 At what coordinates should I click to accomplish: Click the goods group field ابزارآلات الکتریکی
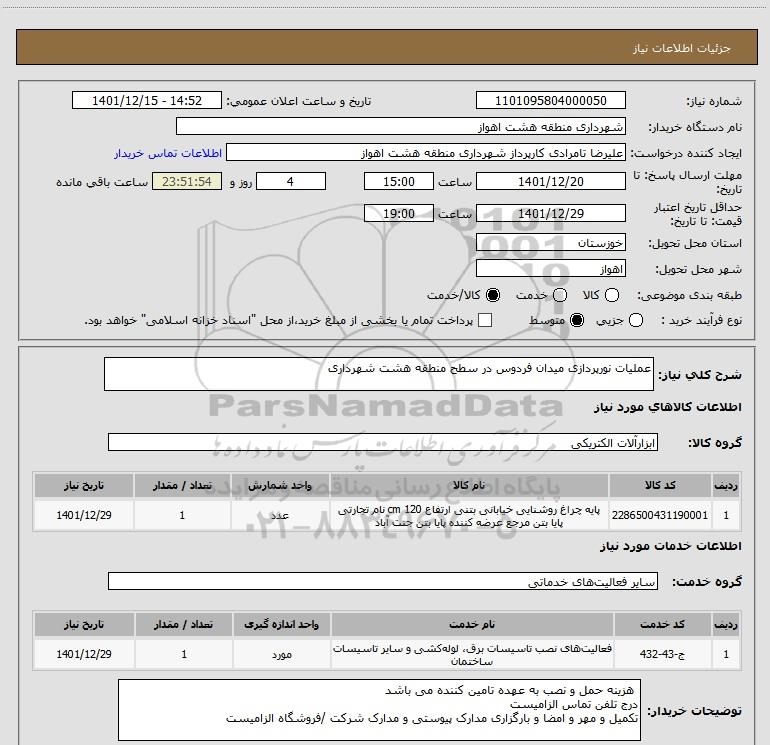tap(383, 442)
